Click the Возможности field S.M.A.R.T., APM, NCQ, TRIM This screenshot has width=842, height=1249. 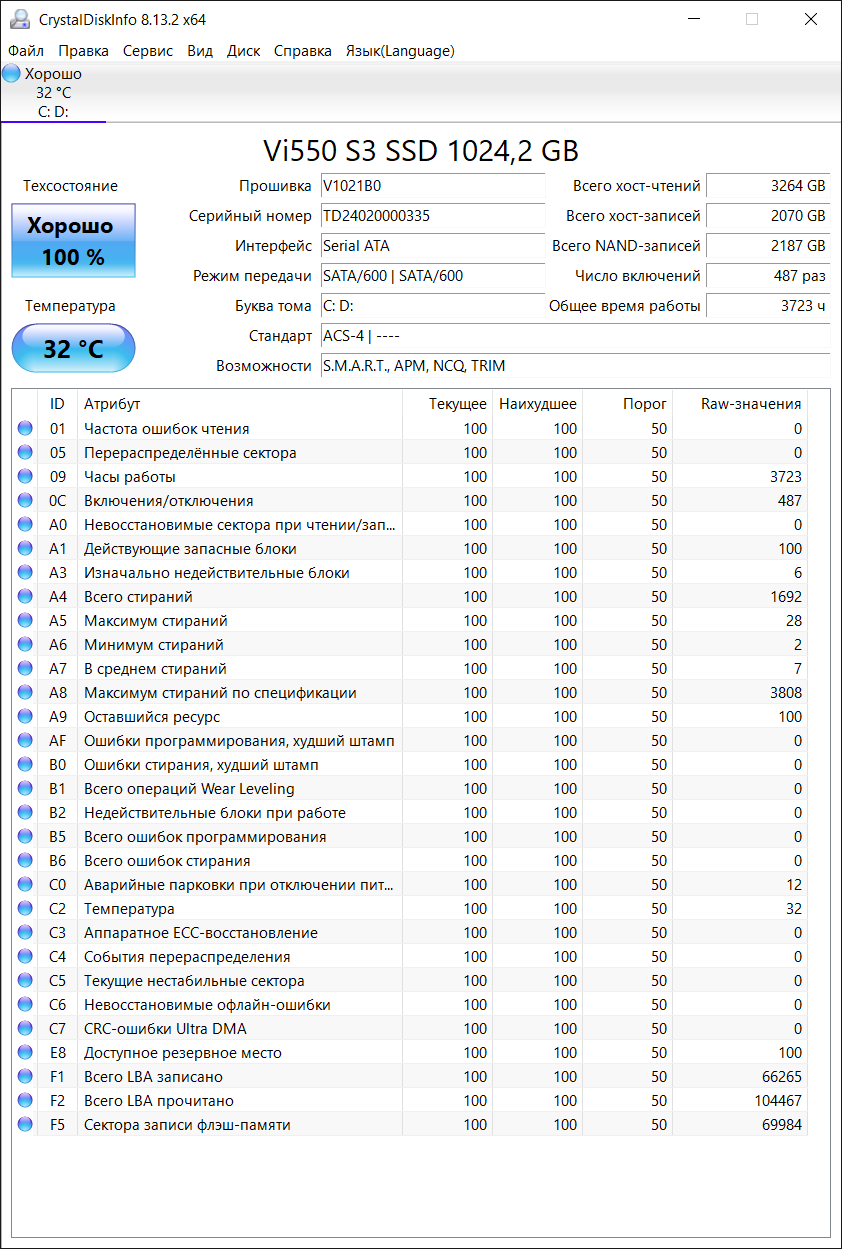click(x=575, y=366)
